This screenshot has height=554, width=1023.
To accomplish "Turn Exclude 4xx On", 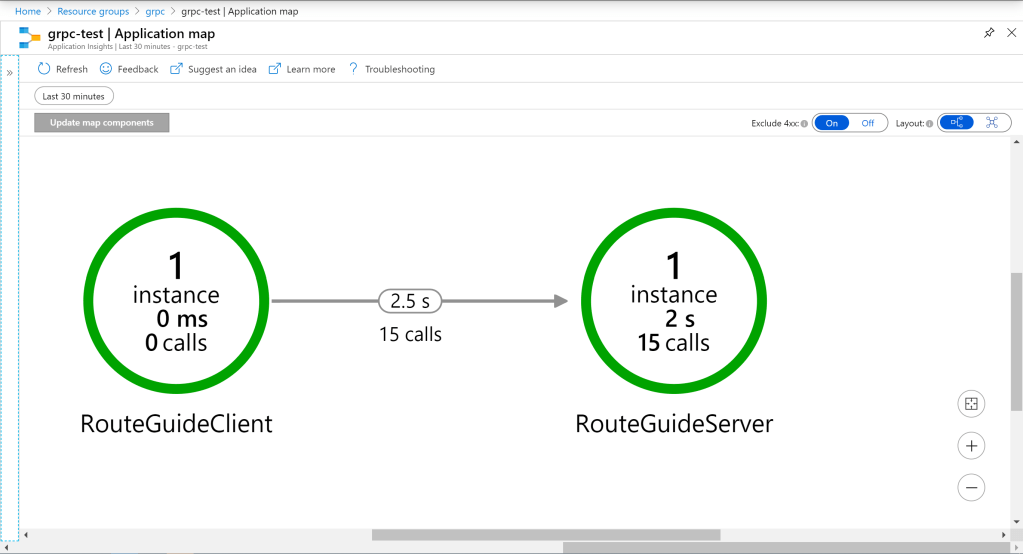I will [x=831, y=123].
